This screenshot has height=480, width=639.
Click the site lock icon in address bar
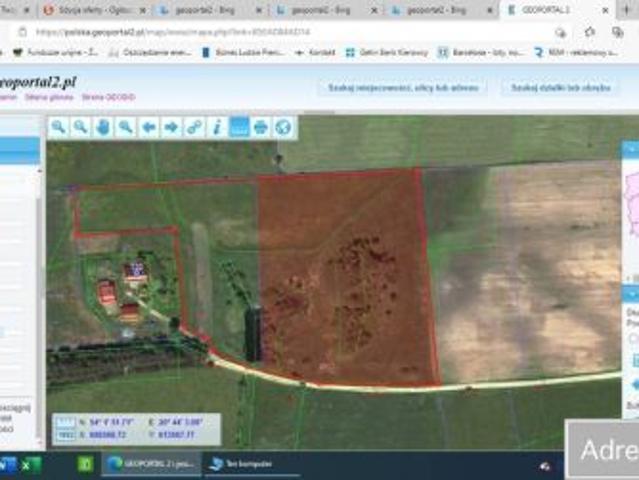(x=23, y=32)
